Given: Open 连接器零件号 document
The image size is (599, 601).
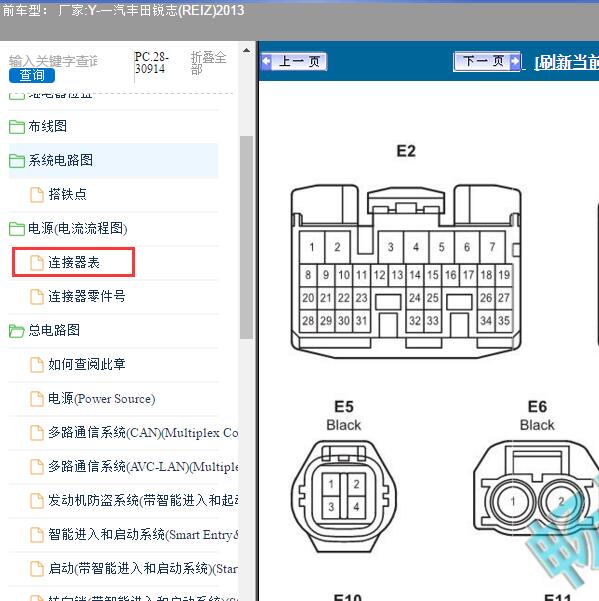Looking at the screenshot, I should pyautogui.click(x=87, y=296).
